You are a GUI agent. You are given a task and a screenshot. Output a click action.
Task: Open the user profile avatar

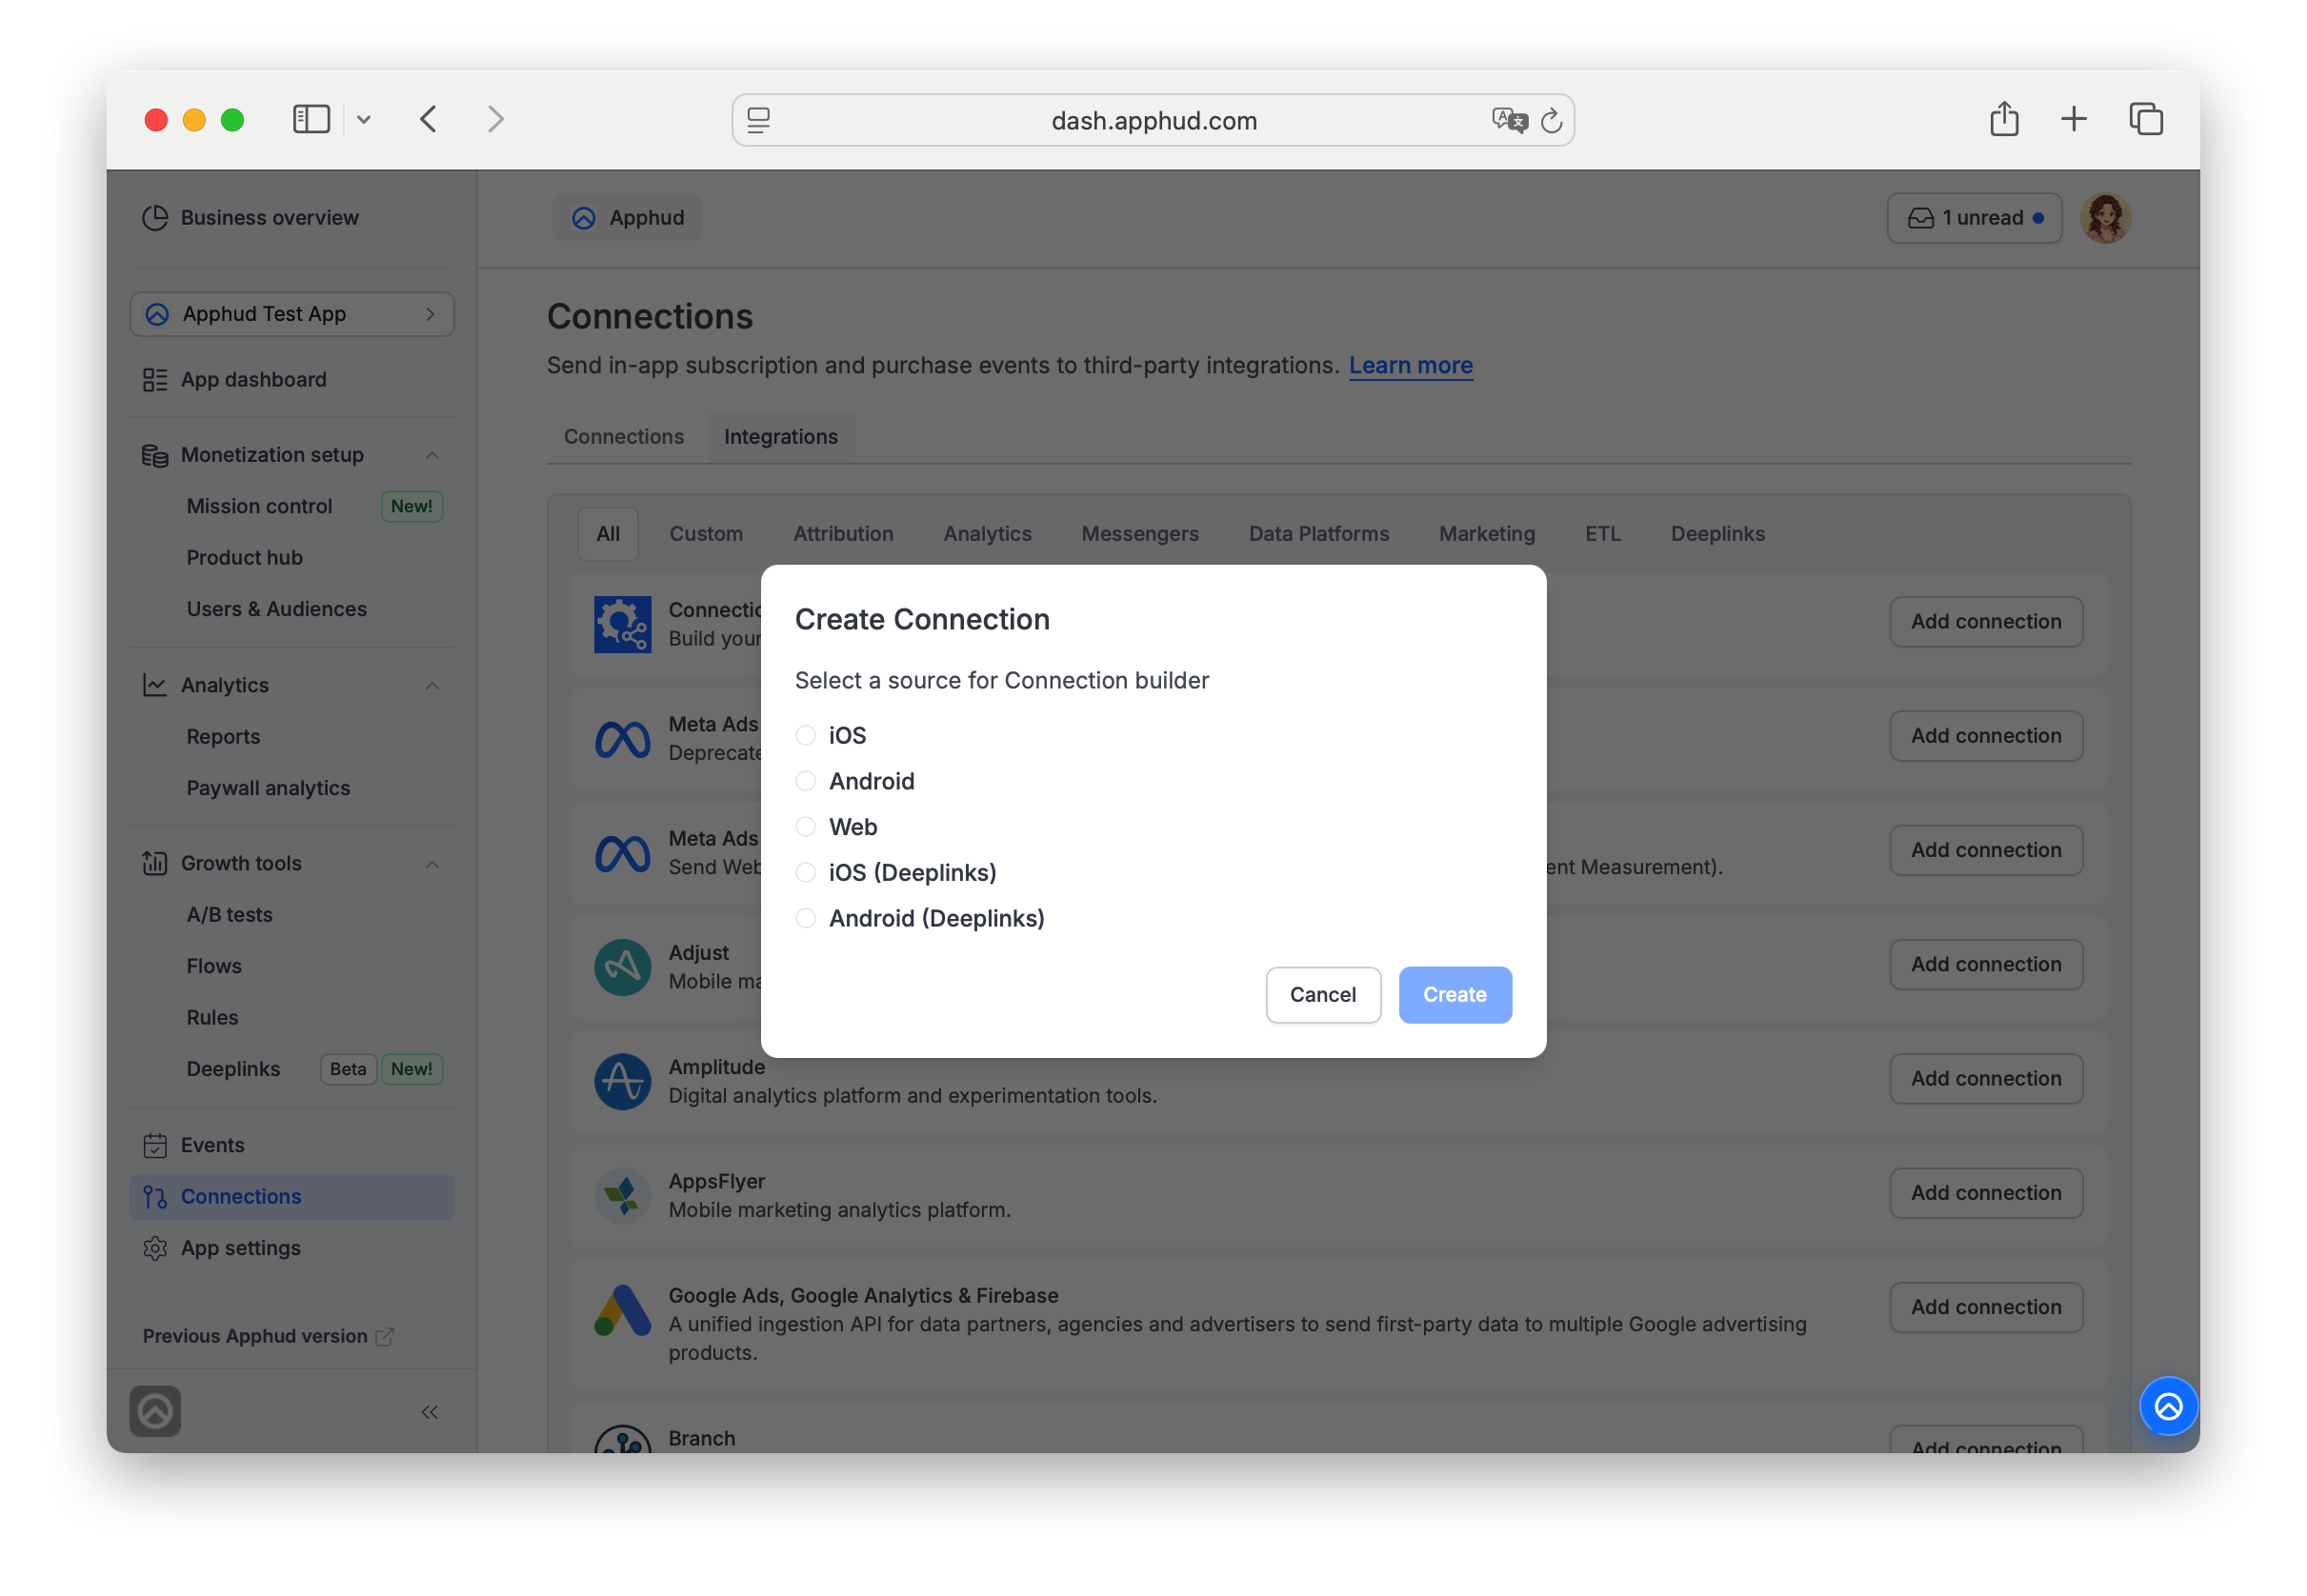[2105, 217]
